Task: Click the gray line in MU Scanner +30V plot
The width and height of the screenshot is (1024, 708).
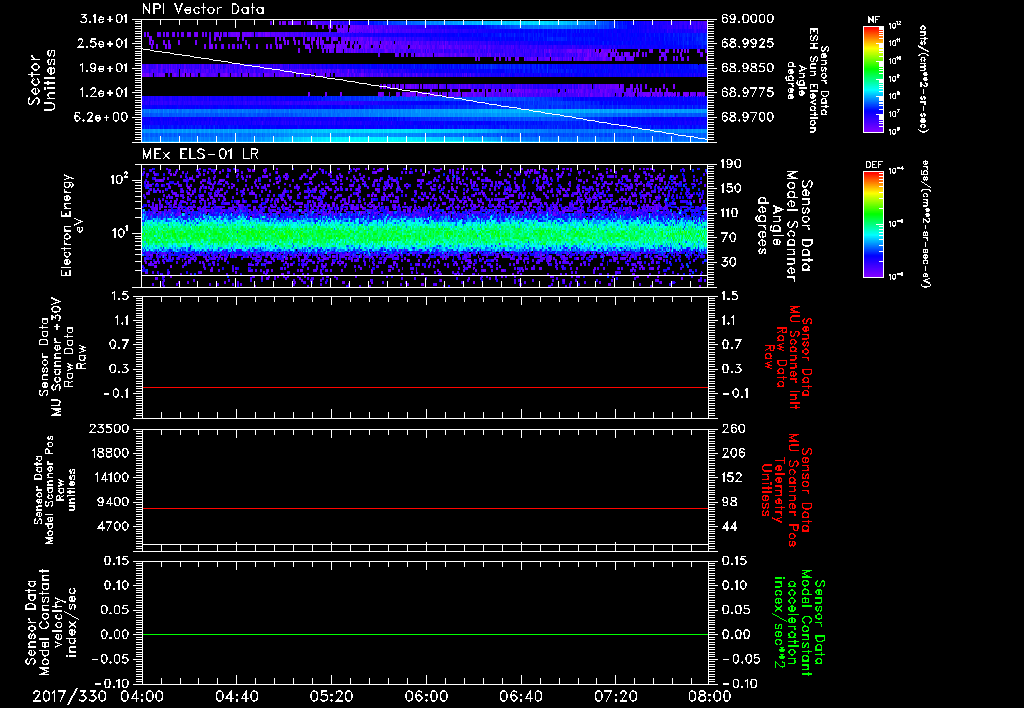Action: click(x=425, y=387)
